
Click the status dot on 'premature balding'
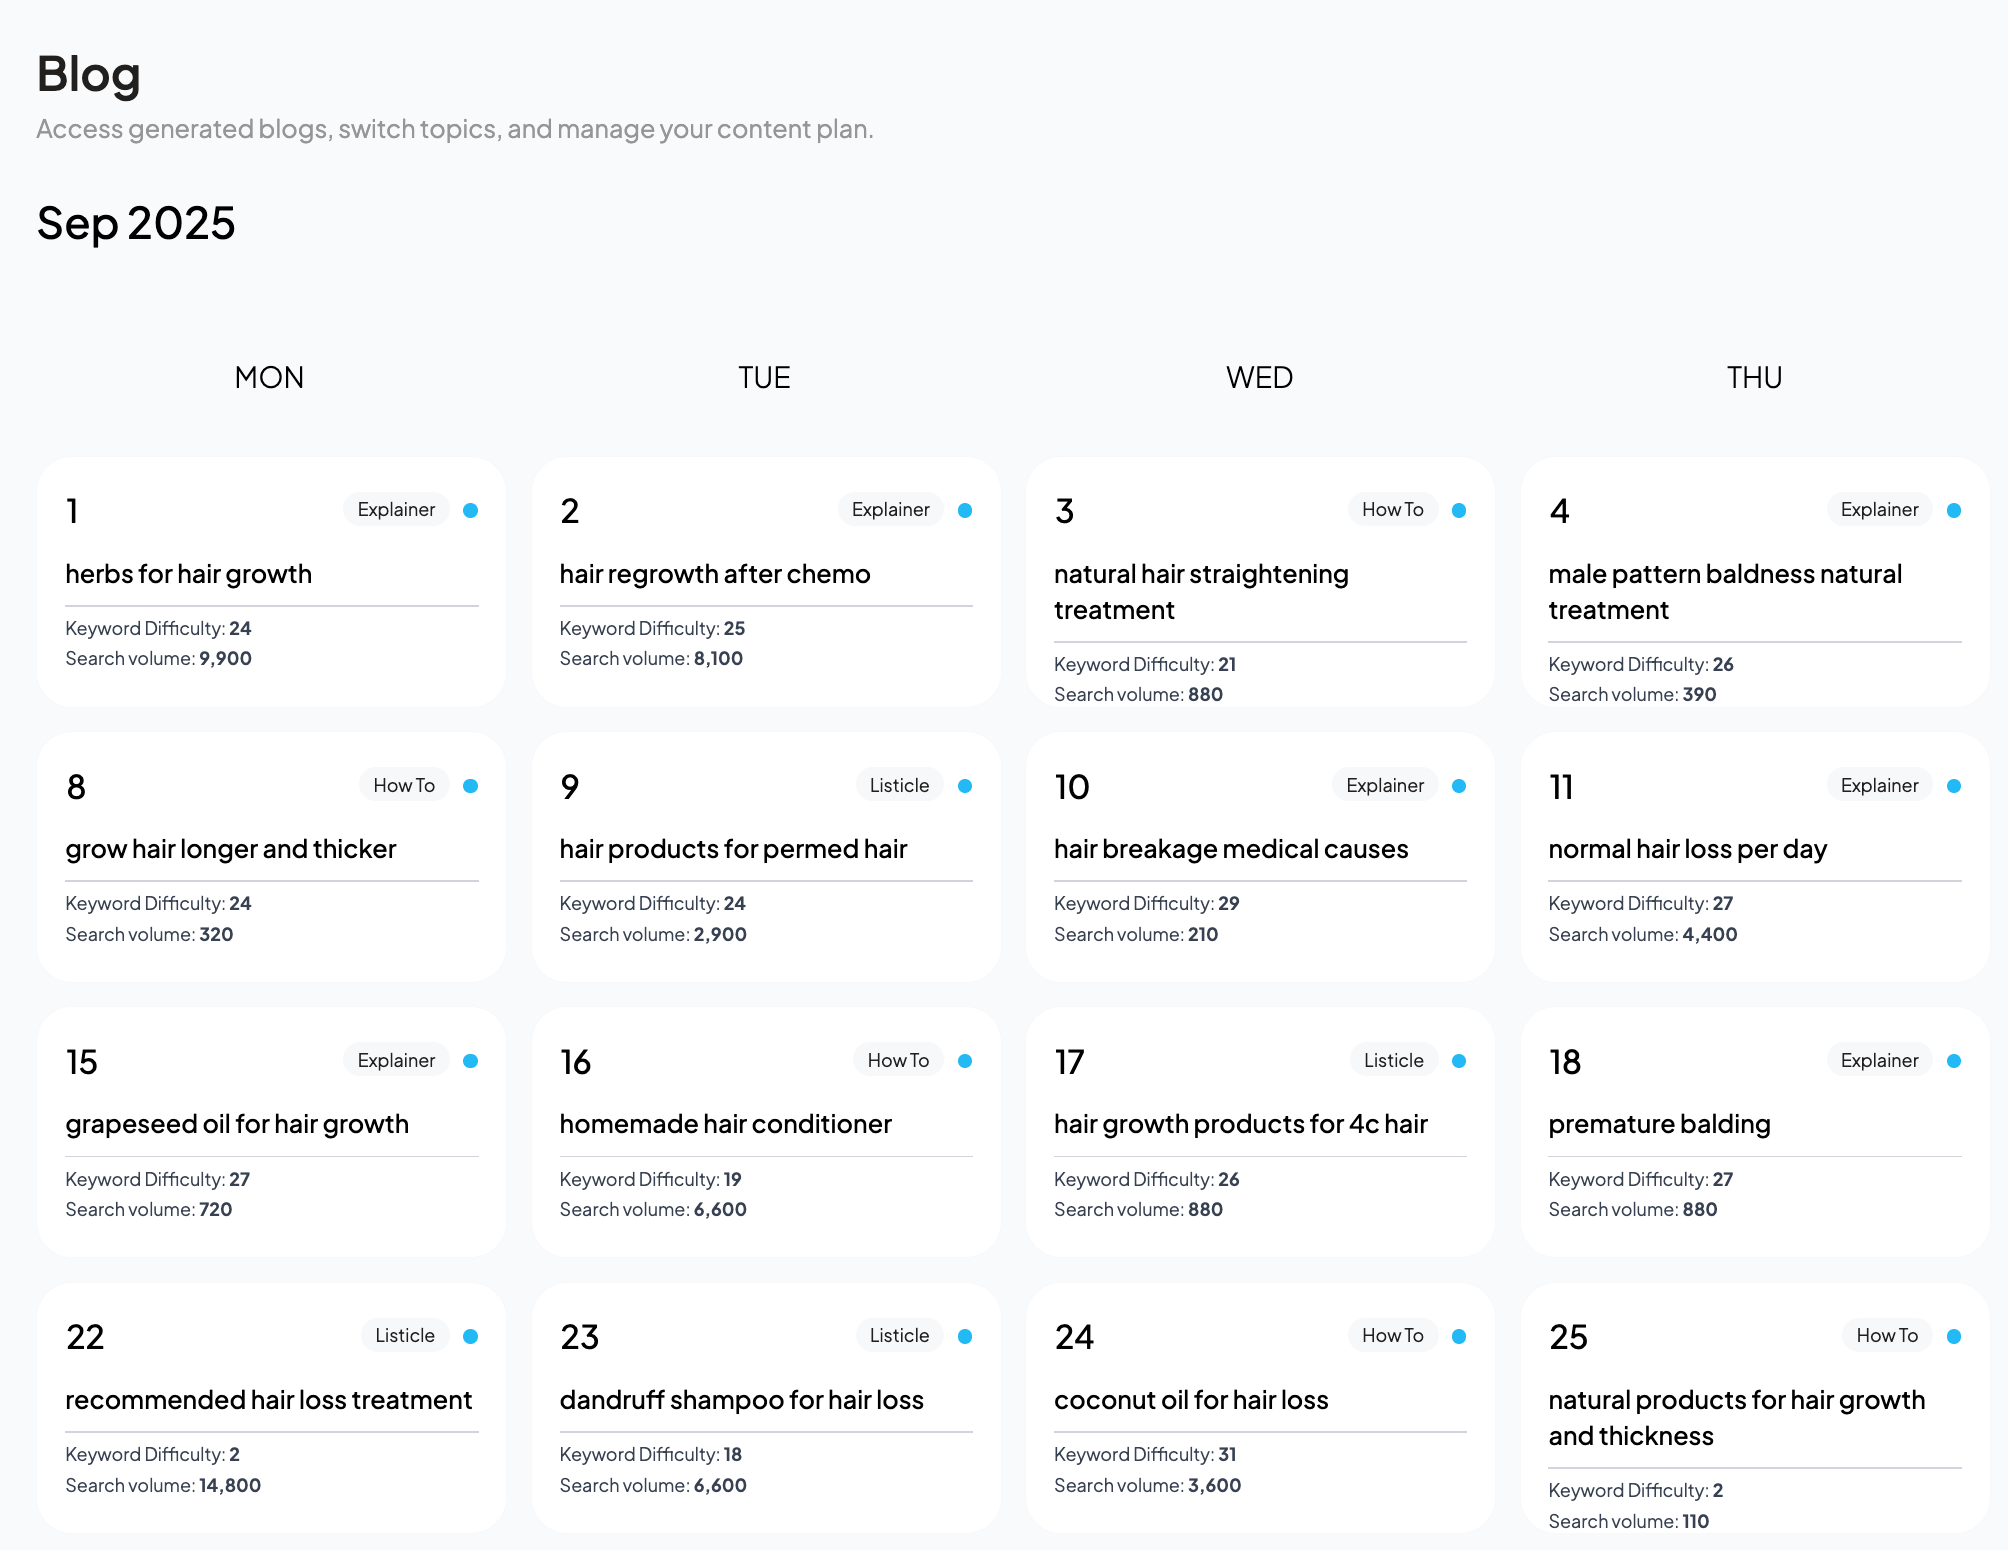(x=1953, y=1060)
